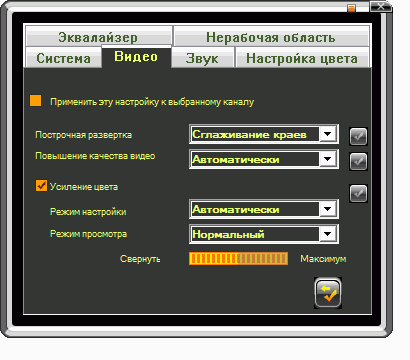
Task: Click the Режим просмотра label
Action: pyautogui.click(x=88, y=234)
